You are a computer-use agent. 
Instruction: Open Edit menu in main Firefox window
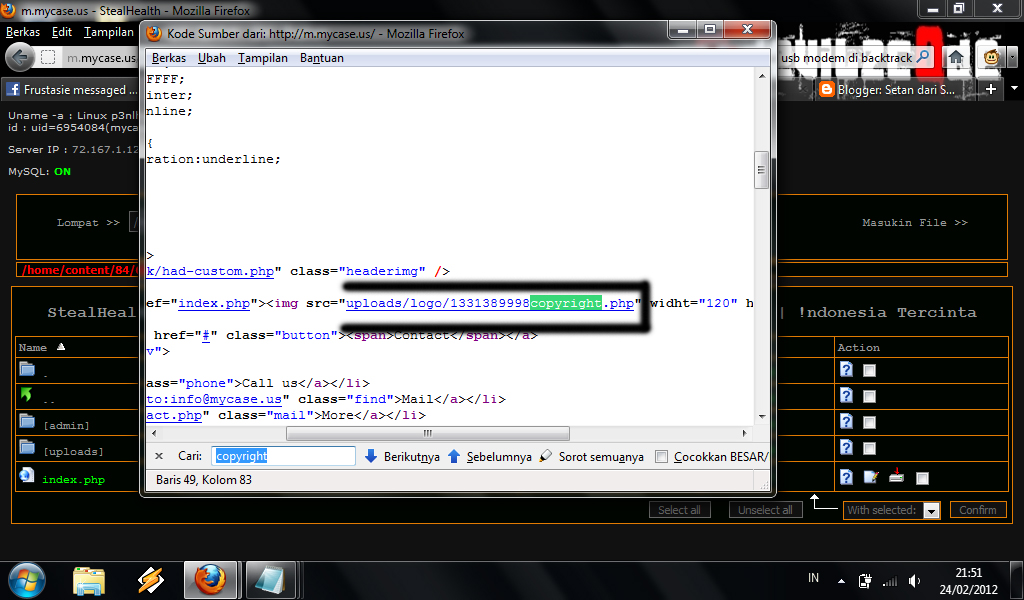62,32
